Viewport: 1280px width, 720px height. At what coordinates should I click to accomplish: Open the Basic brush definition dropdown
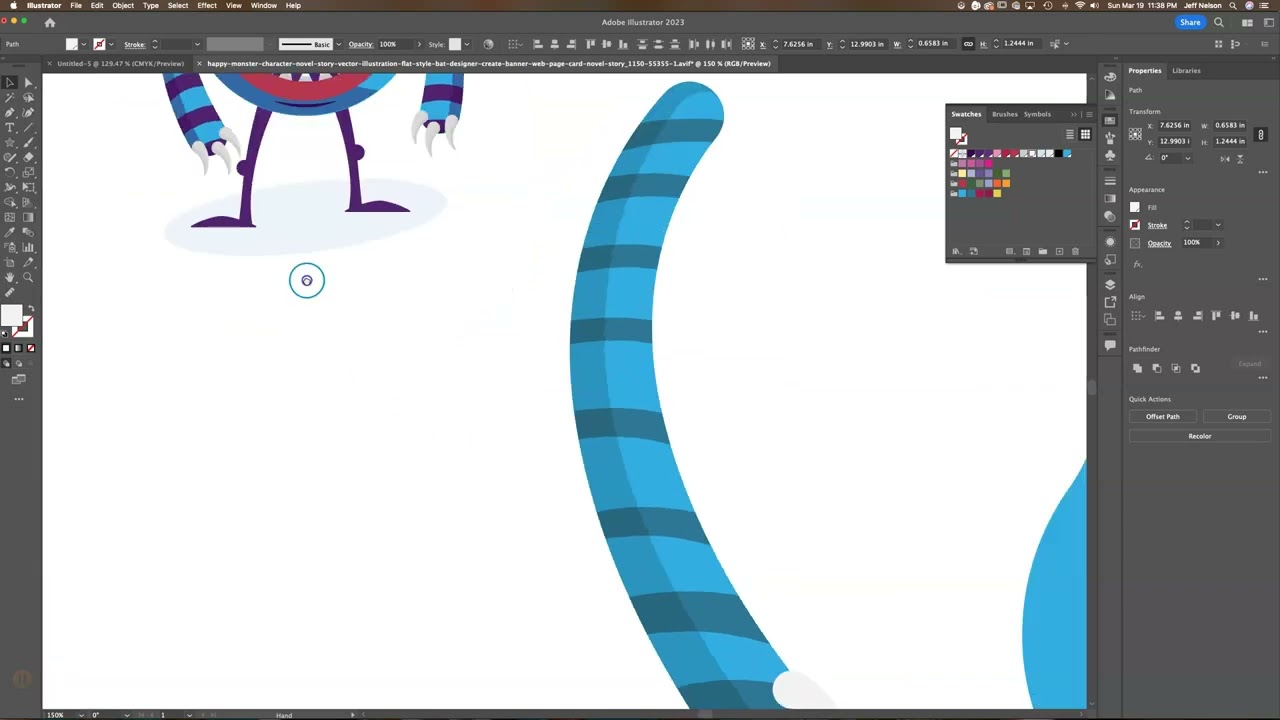point(338,44)
